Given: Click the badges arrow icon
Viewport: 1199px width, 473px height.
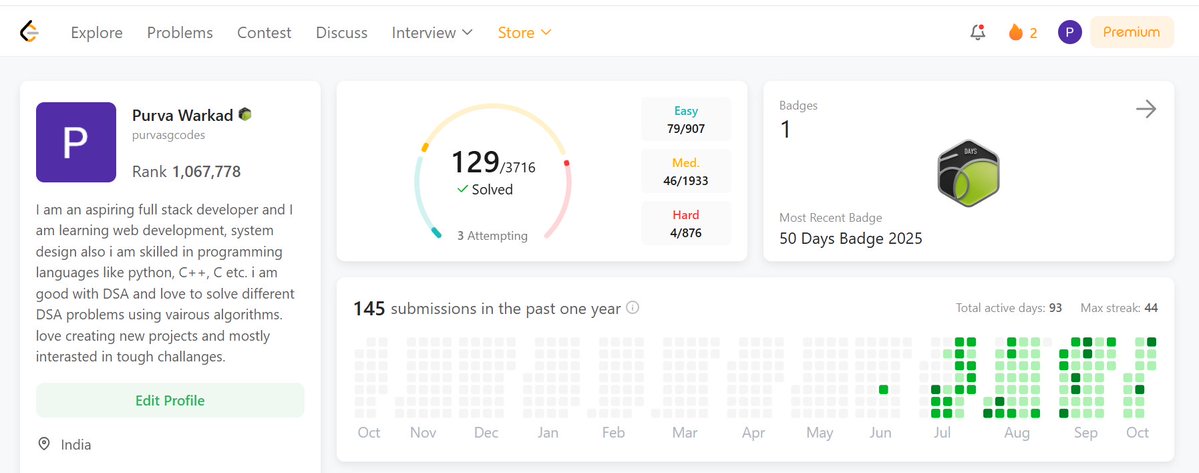Looking at the screenshot, I should (1145, 109).
